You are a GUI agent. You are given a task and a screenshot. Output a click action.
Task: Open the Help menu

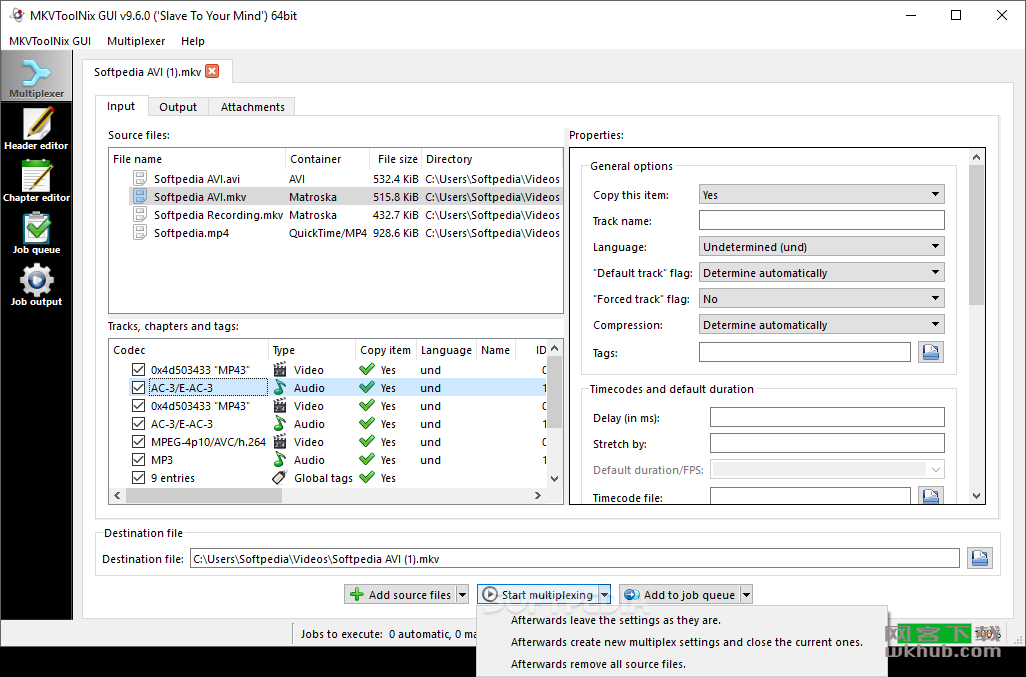click(193, 41)
